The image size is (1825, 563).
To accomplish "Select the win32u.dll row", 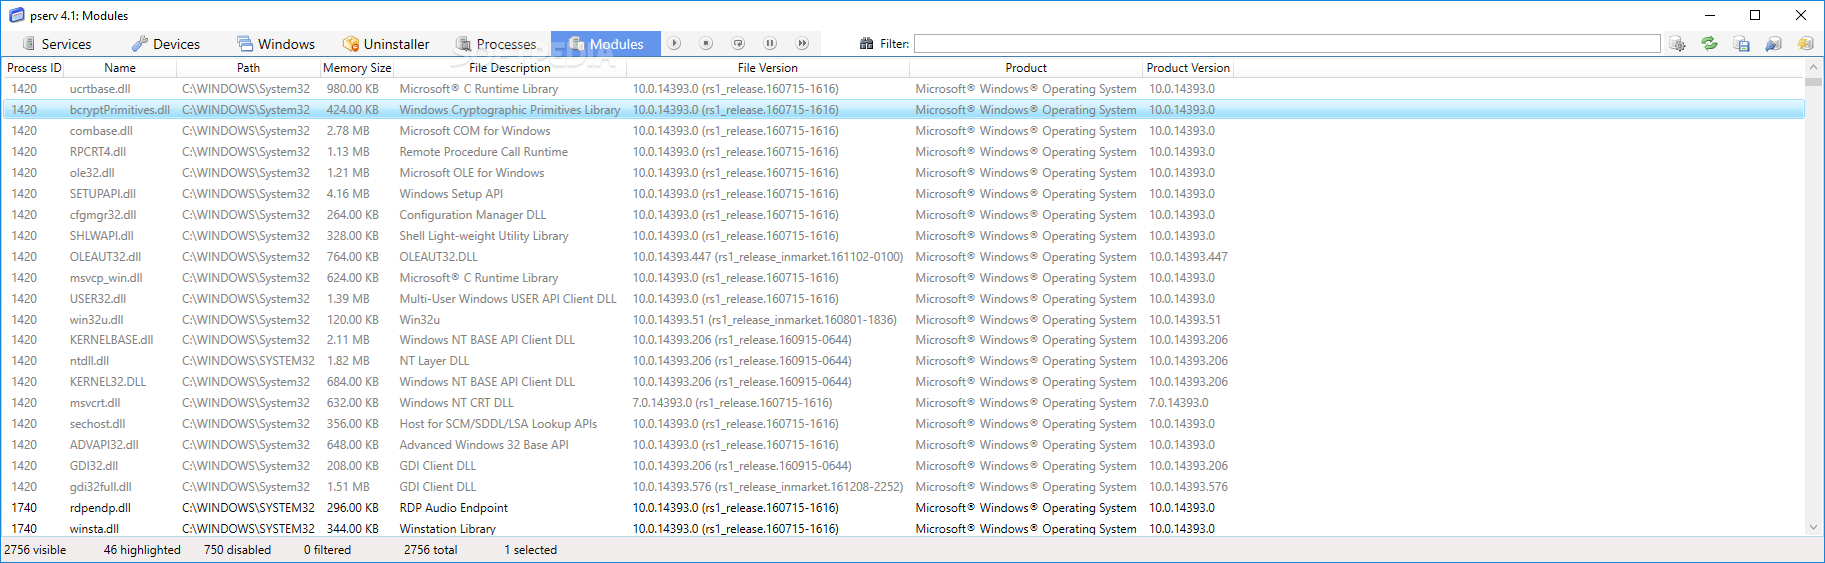I will tap(904, 320).
